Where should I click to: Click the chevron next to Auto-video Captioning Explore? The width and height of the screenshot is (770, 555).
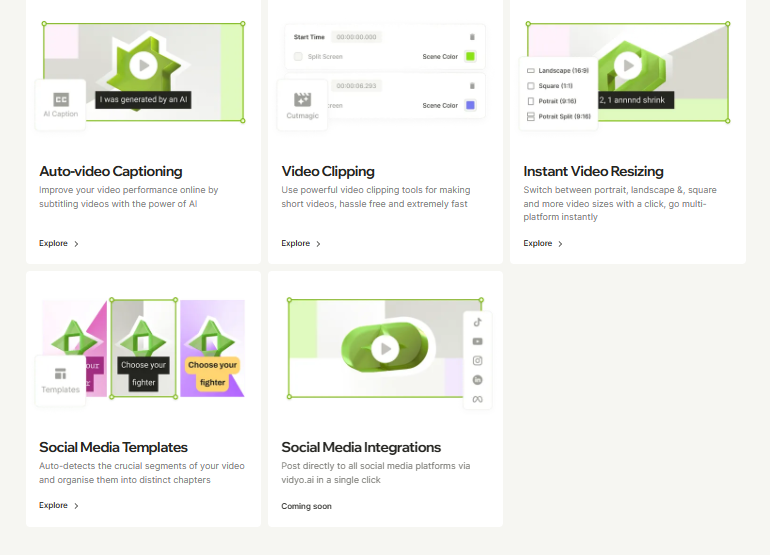(x=76, y=243)
